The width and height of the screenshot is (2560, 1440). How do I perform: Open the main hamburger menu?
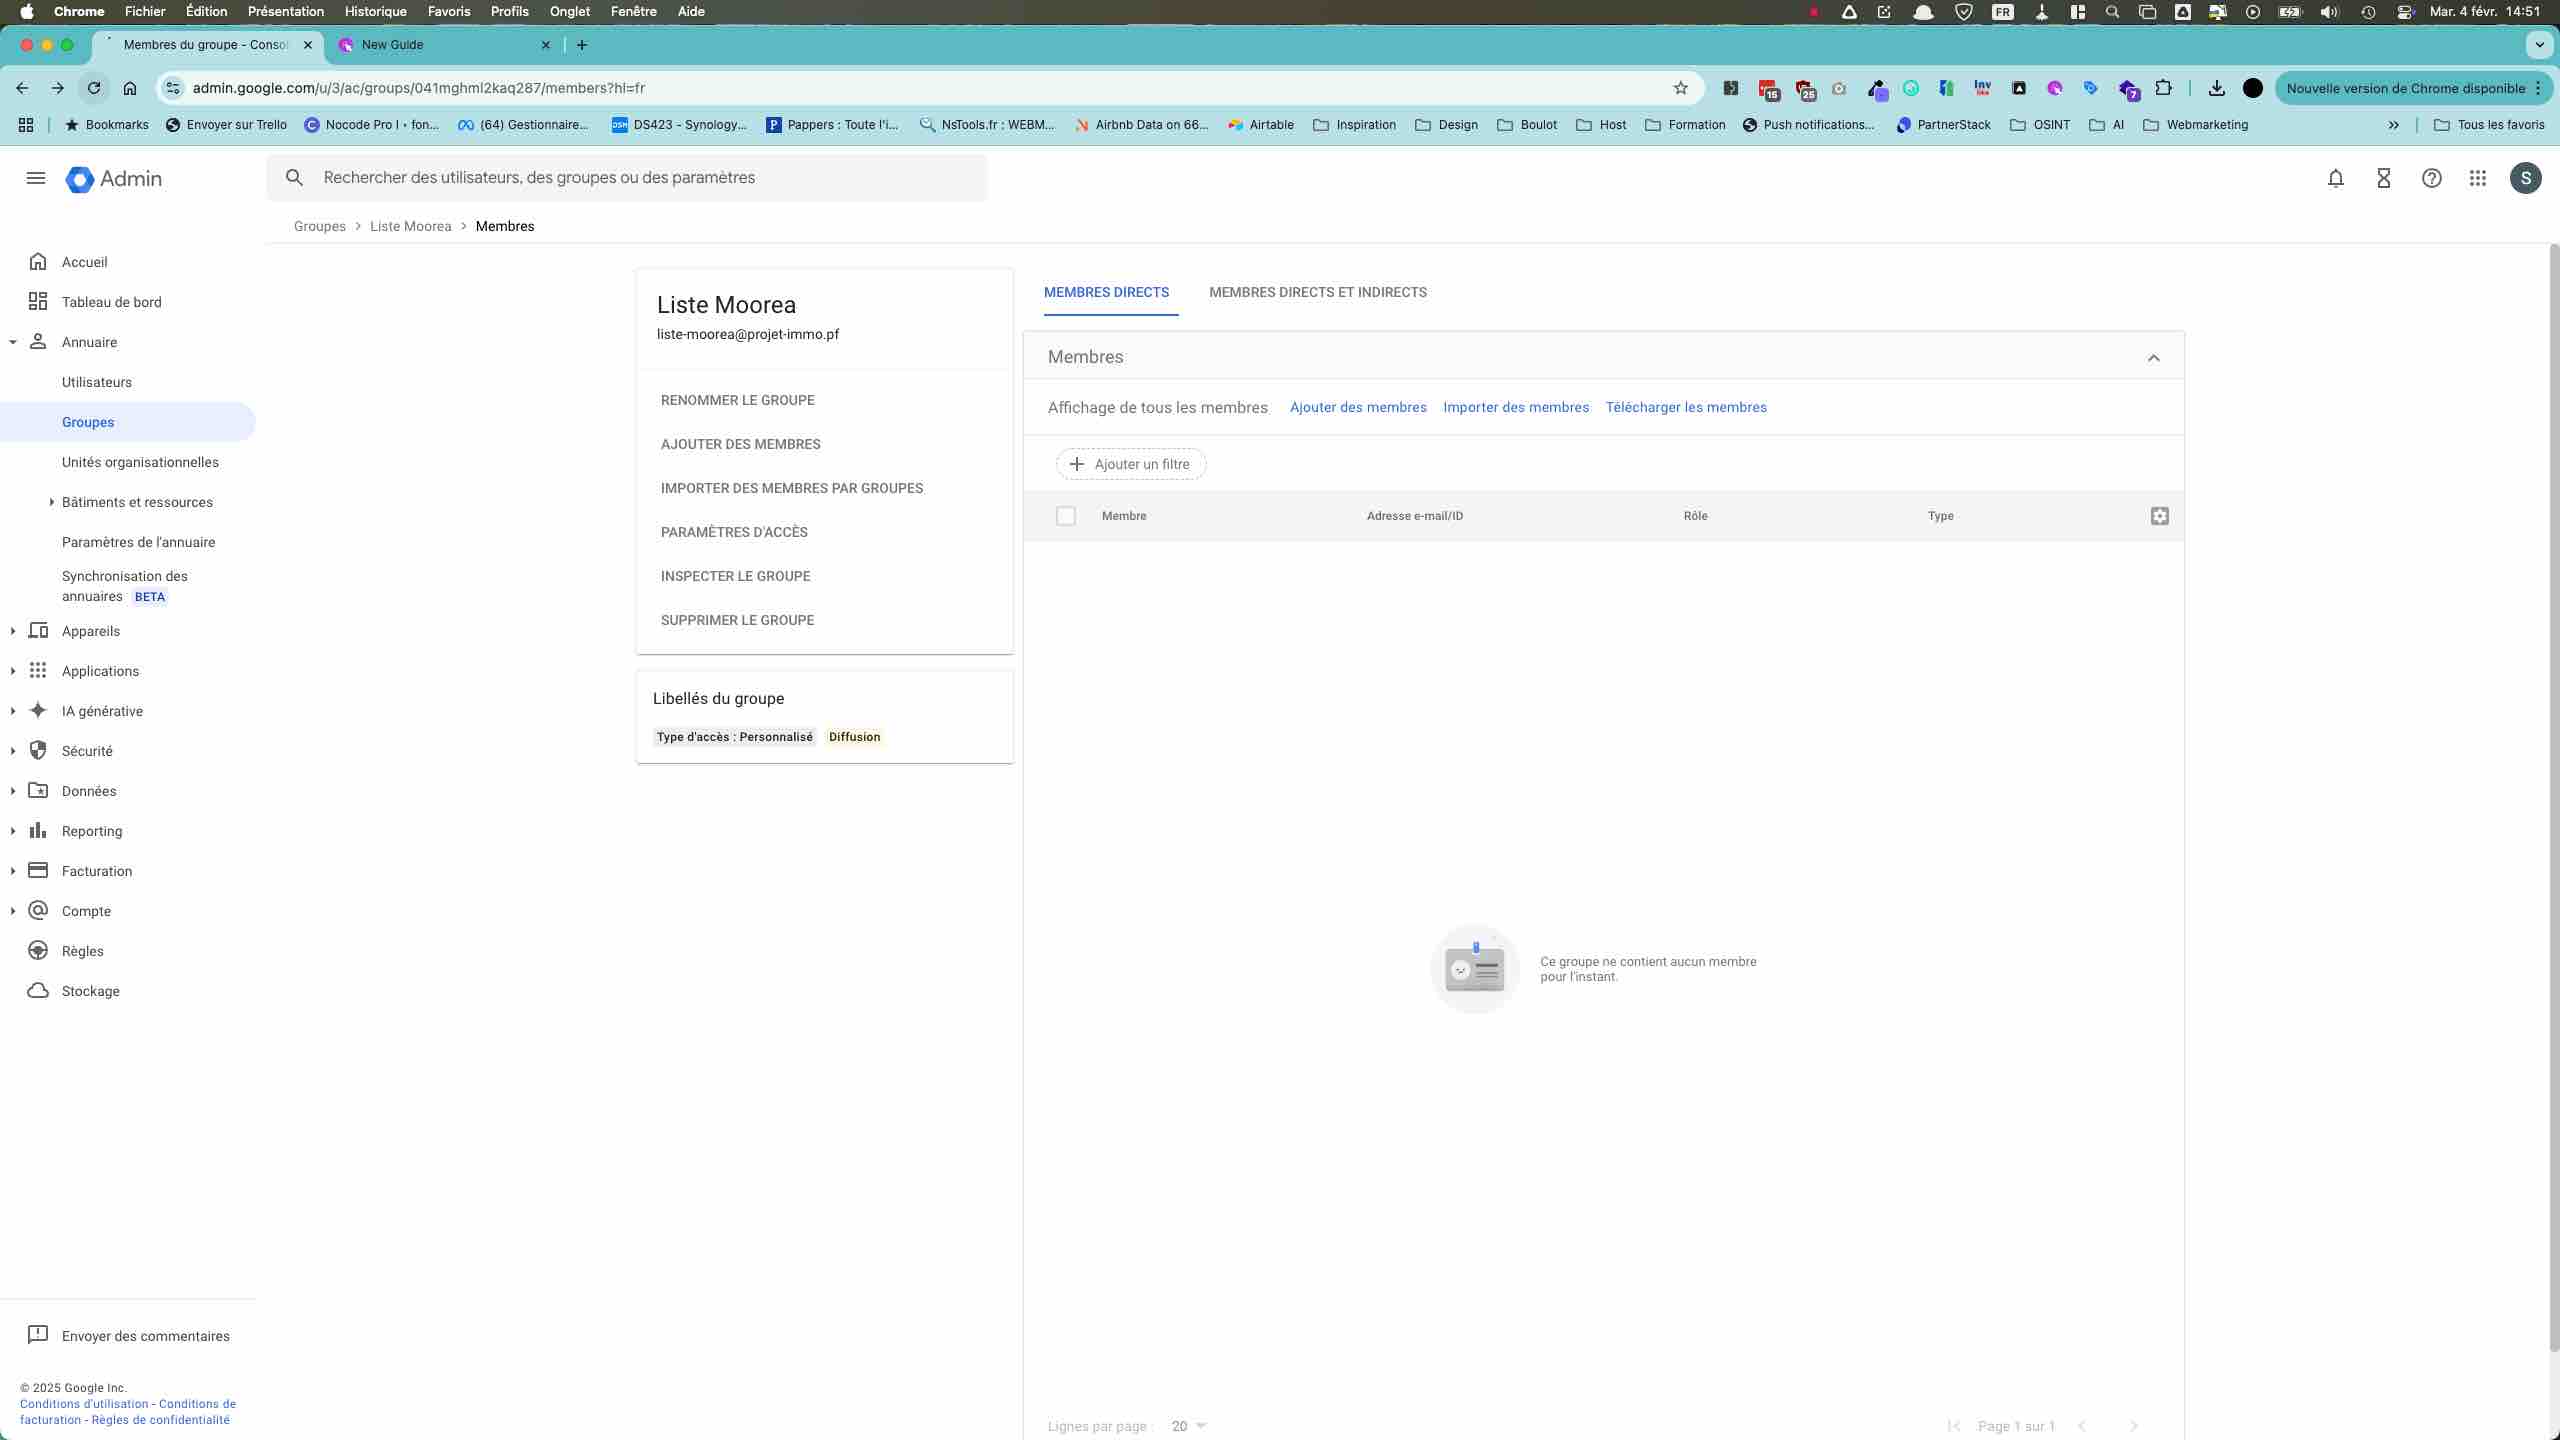click(36, 178)
